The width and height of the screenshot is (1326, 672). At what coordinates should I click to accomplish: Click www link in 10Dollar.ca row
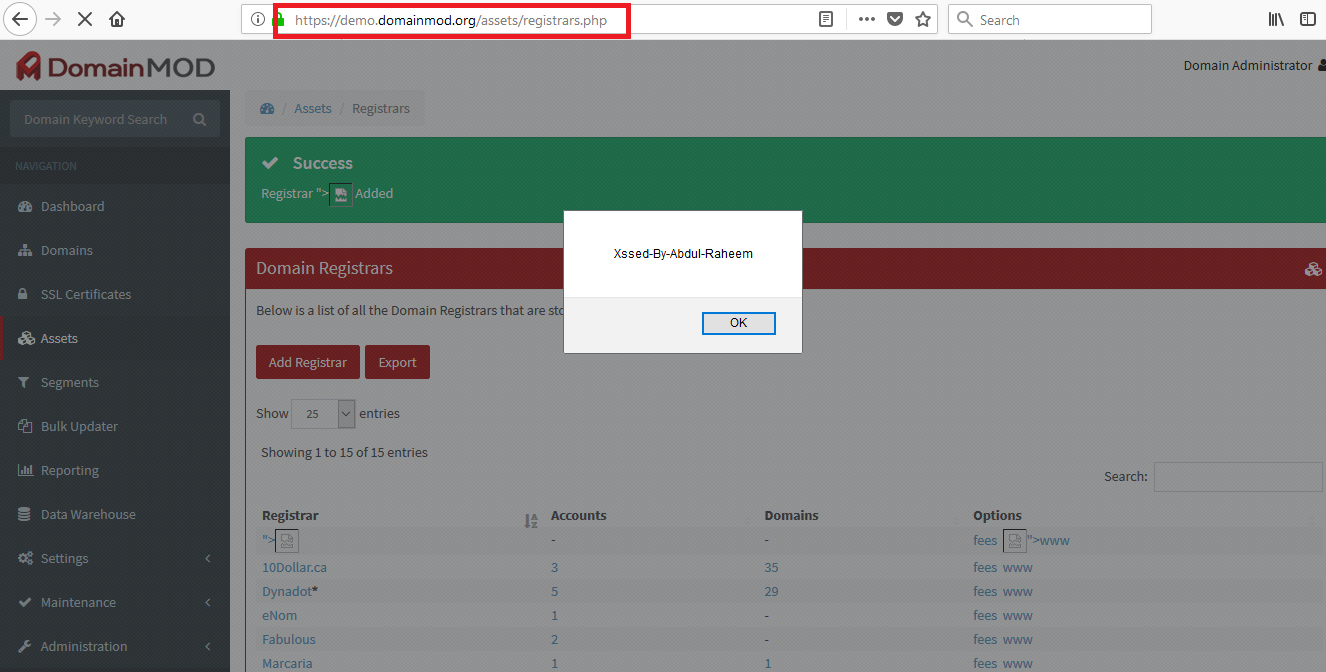click(x=1018, y=567)
